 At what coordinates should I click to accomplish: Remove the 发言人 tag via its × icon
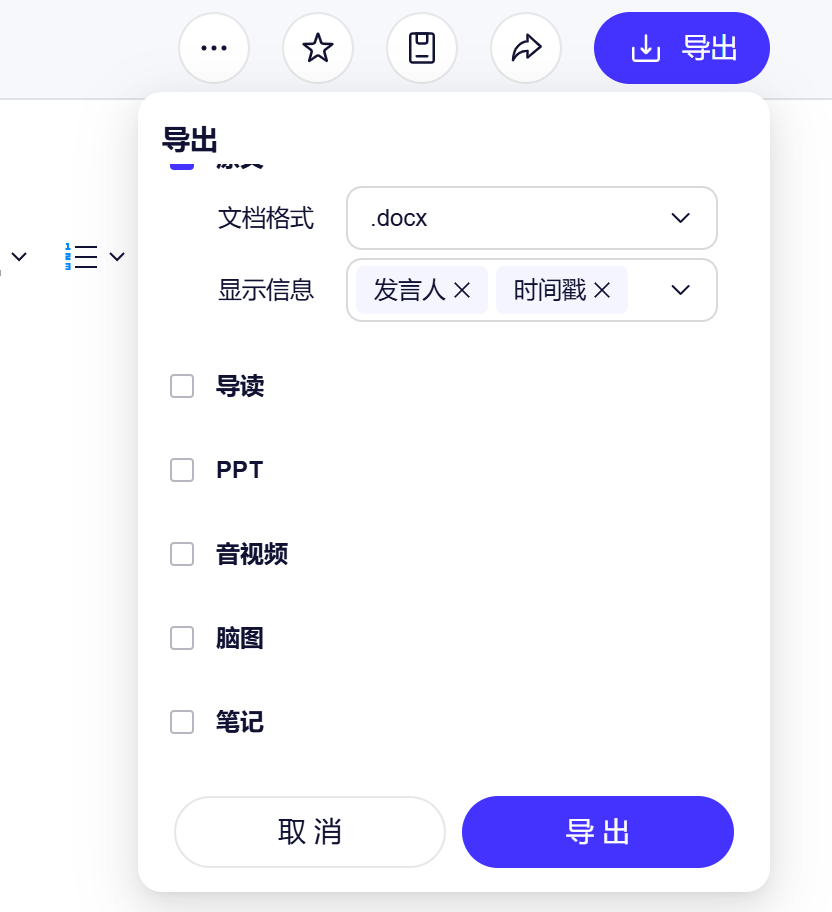[x=462, y=290]
